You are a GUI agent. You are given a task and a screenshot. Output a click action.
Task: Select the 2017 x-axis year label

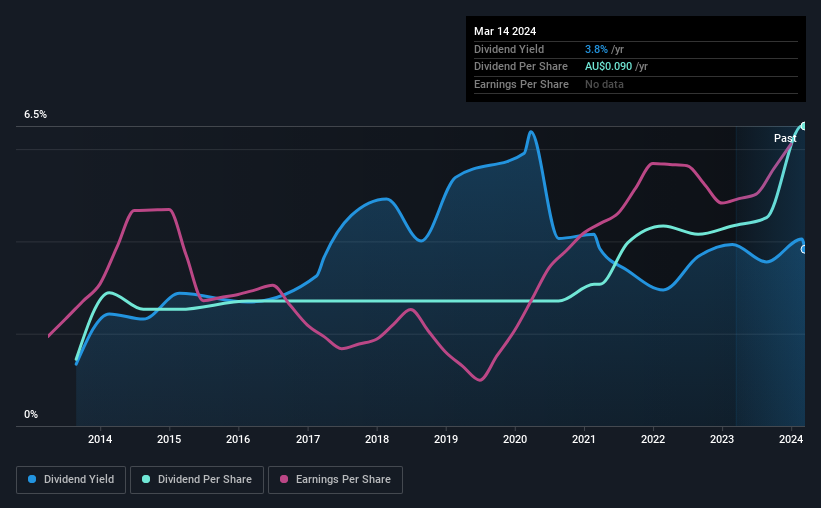pos(308,439)
